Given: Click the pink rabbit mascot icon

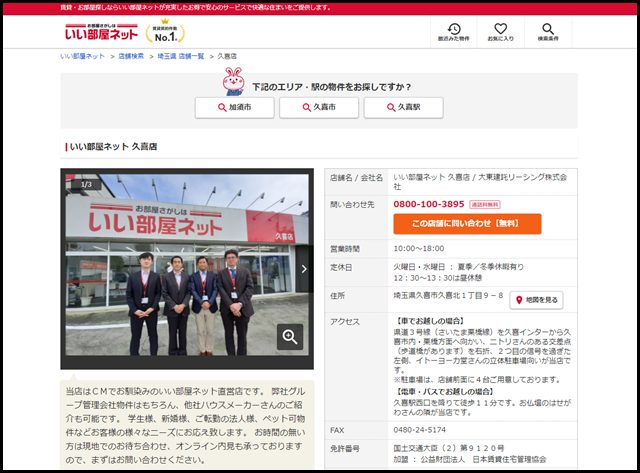Looking at the screenshot, I should pos(233,82).
